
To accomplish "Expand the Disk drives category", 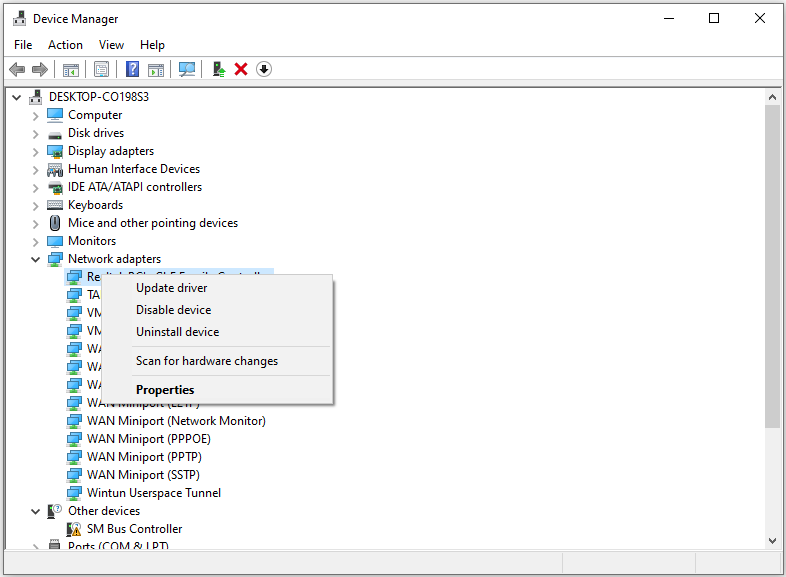I will (36, 134).
